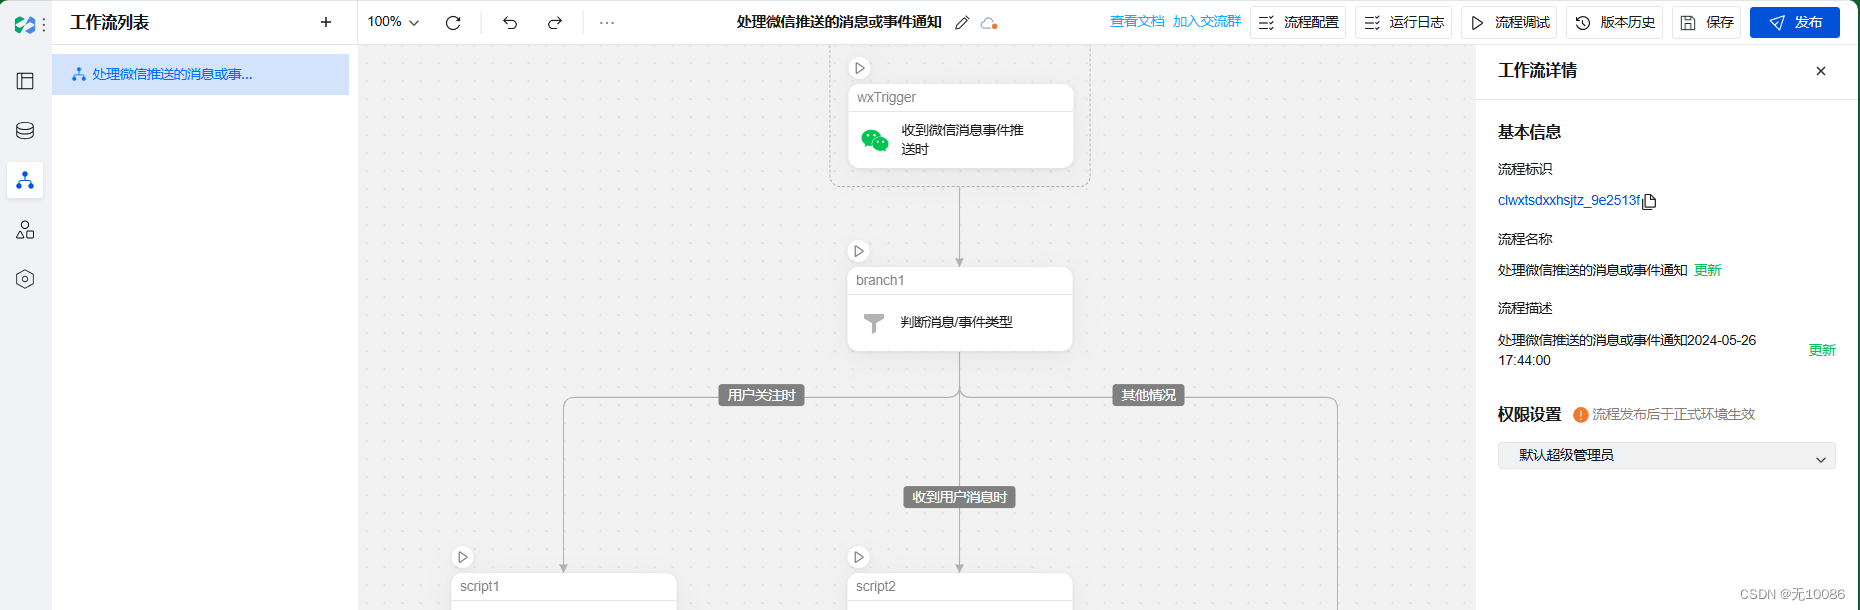
Task: Open 运行日志 button
Action: click(1404, 22)
